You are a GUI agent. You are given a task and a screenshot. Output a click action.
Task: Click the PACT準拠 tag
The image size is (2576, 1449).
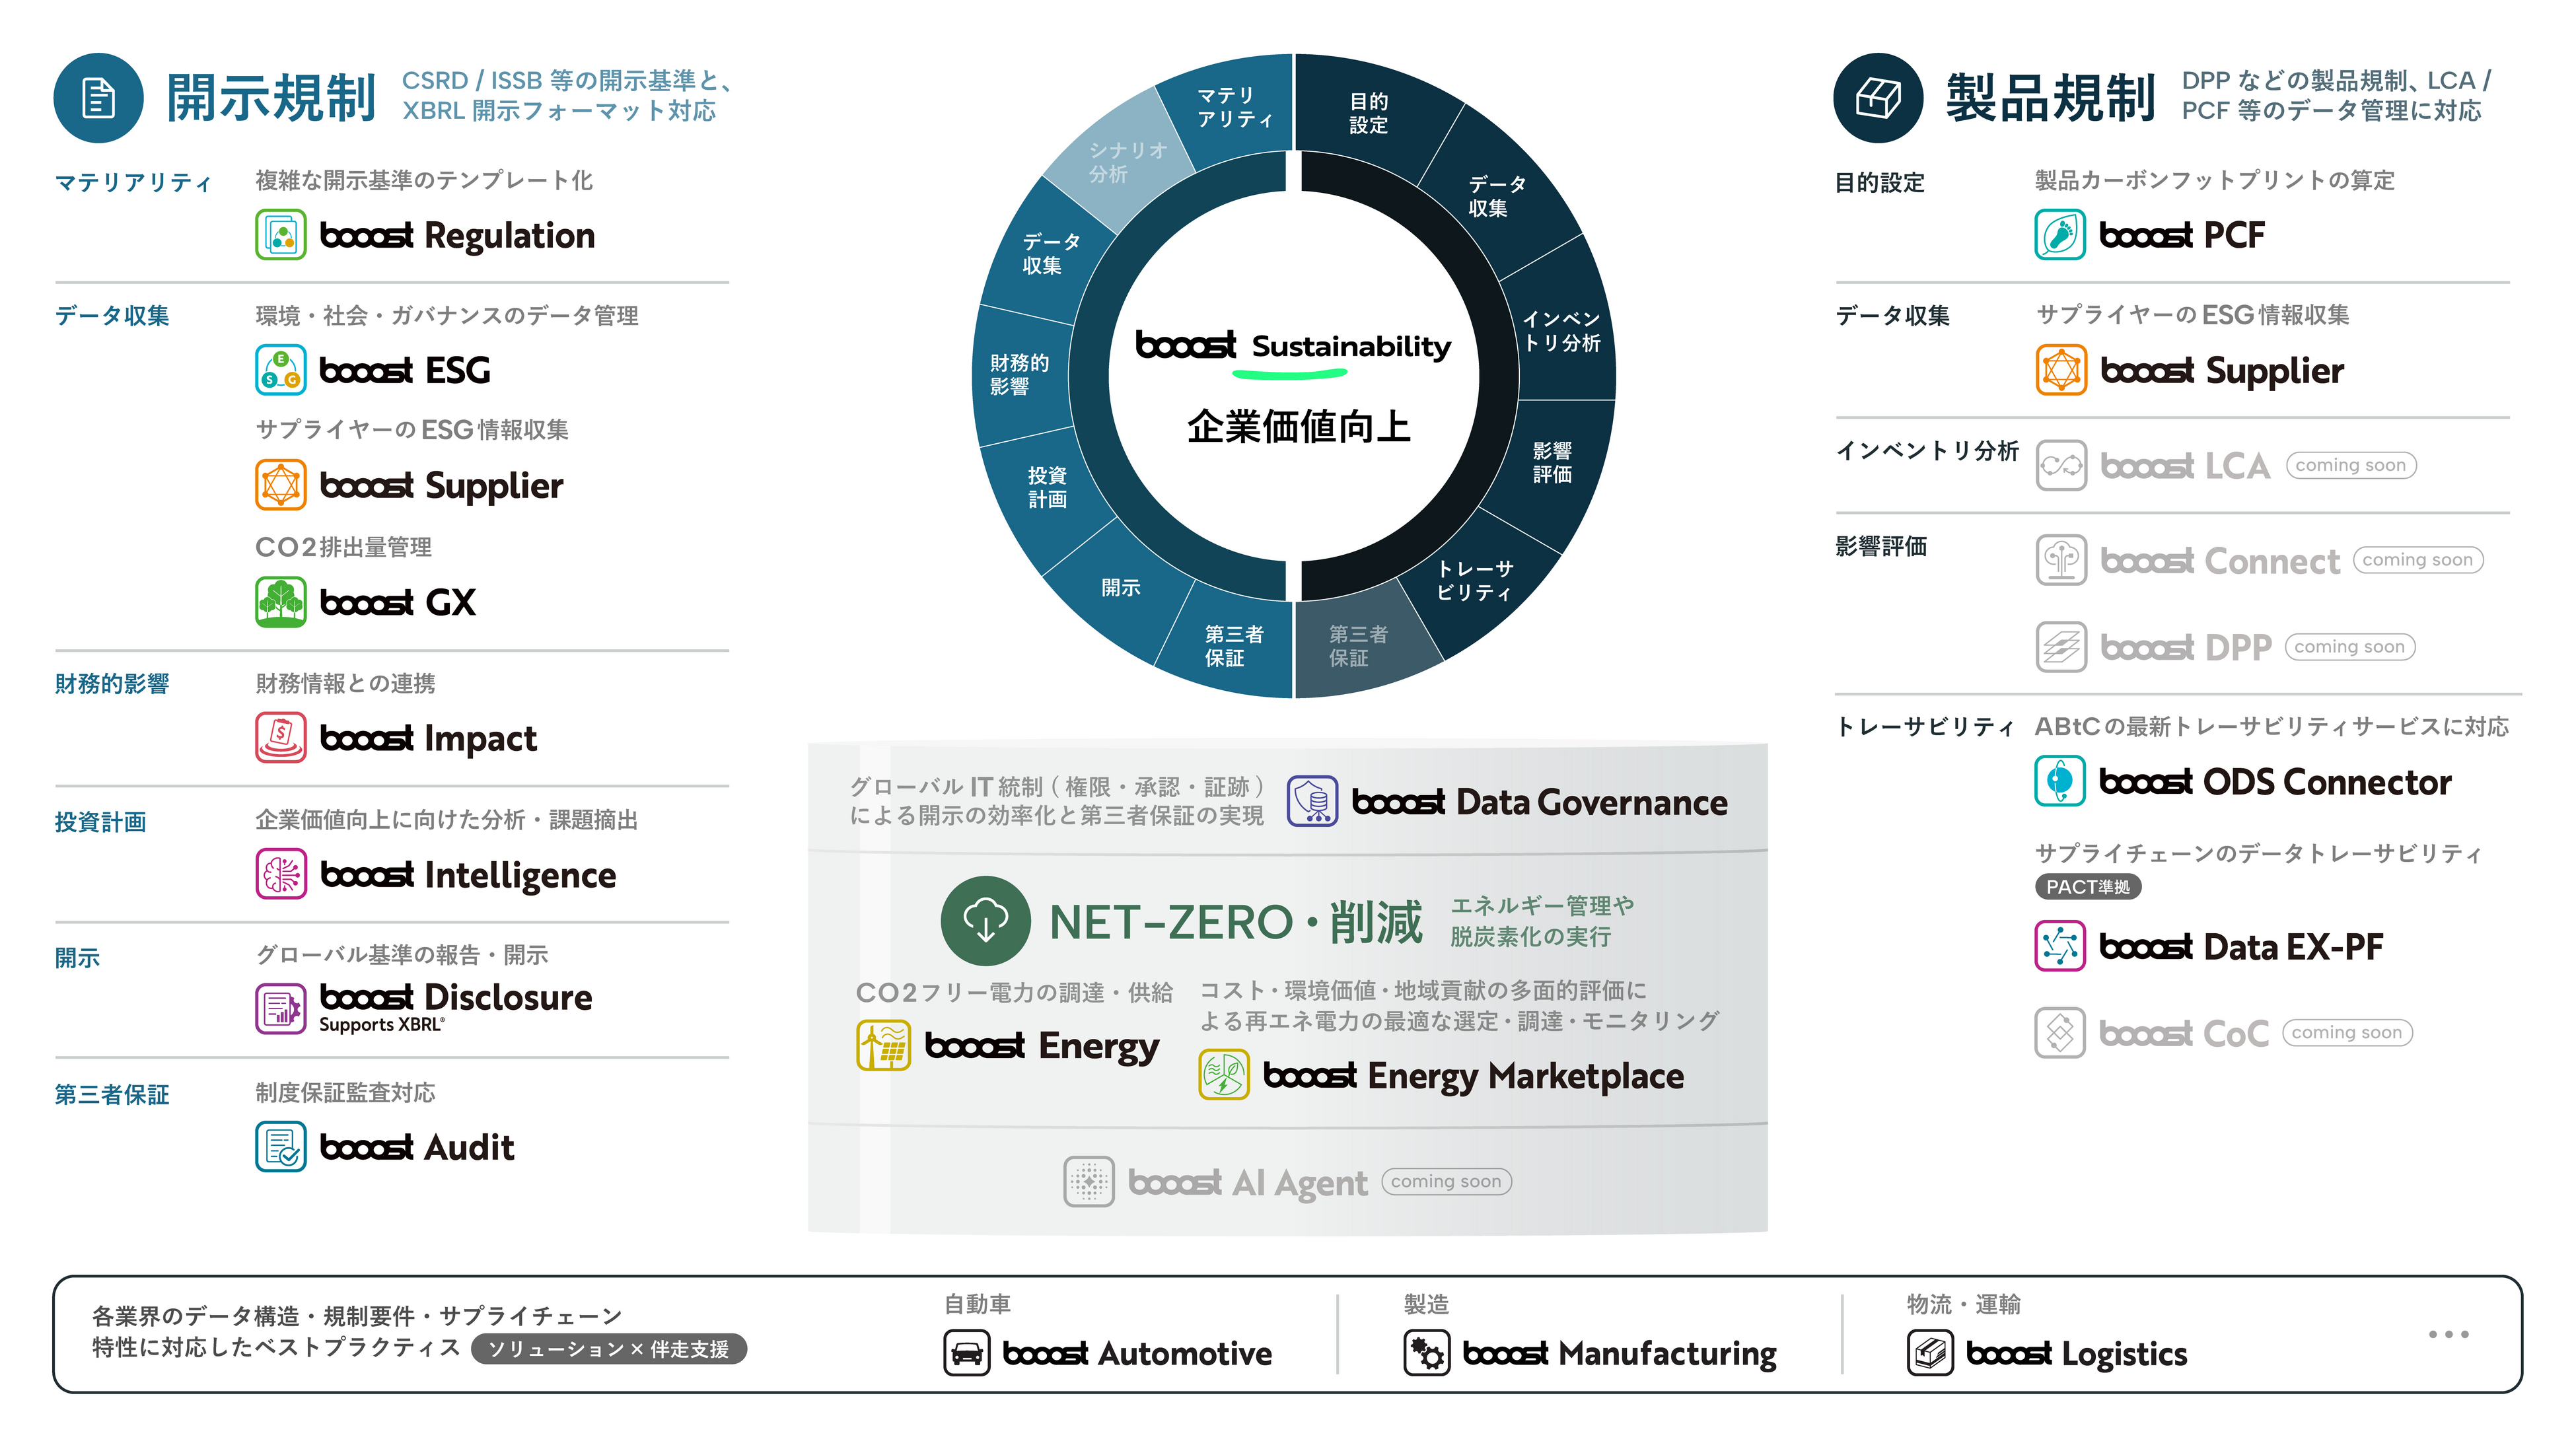pos(2087,886)
